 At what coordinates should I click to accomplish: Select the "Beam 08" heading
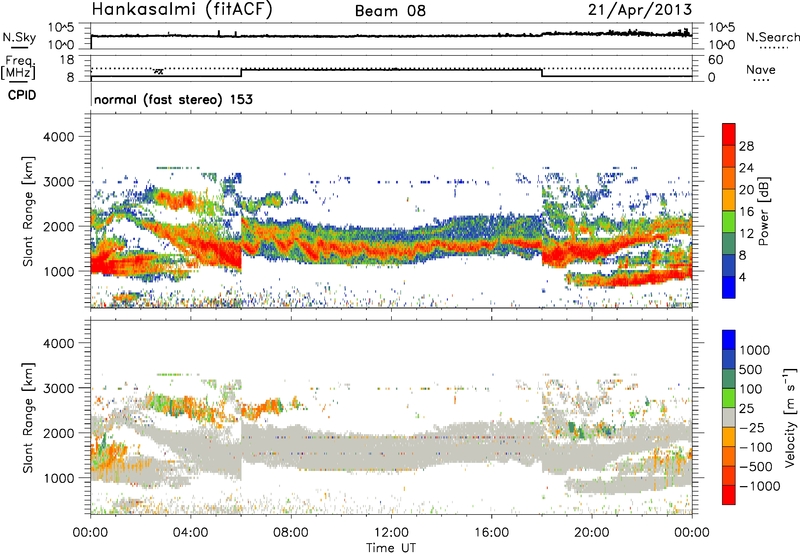tap(390, 11)
